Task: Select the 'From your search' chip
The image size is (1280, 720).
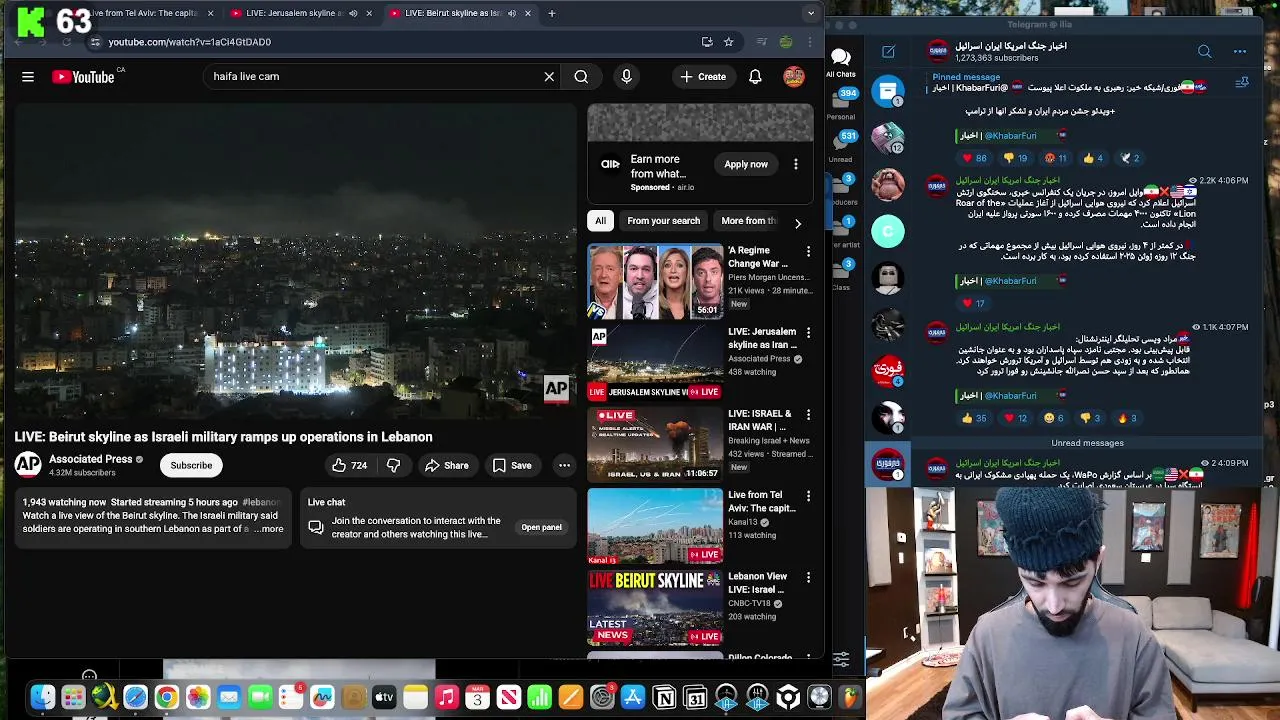Action: point(664,221)
